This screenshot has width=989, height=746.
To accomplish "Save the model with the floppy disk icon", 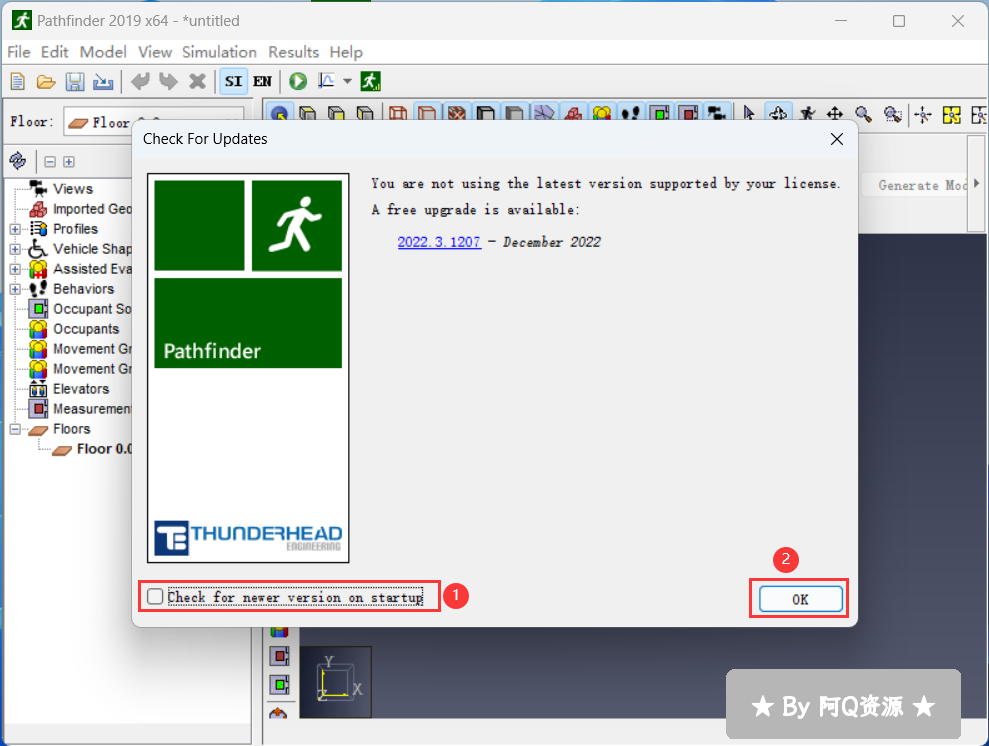I will 75,81.
